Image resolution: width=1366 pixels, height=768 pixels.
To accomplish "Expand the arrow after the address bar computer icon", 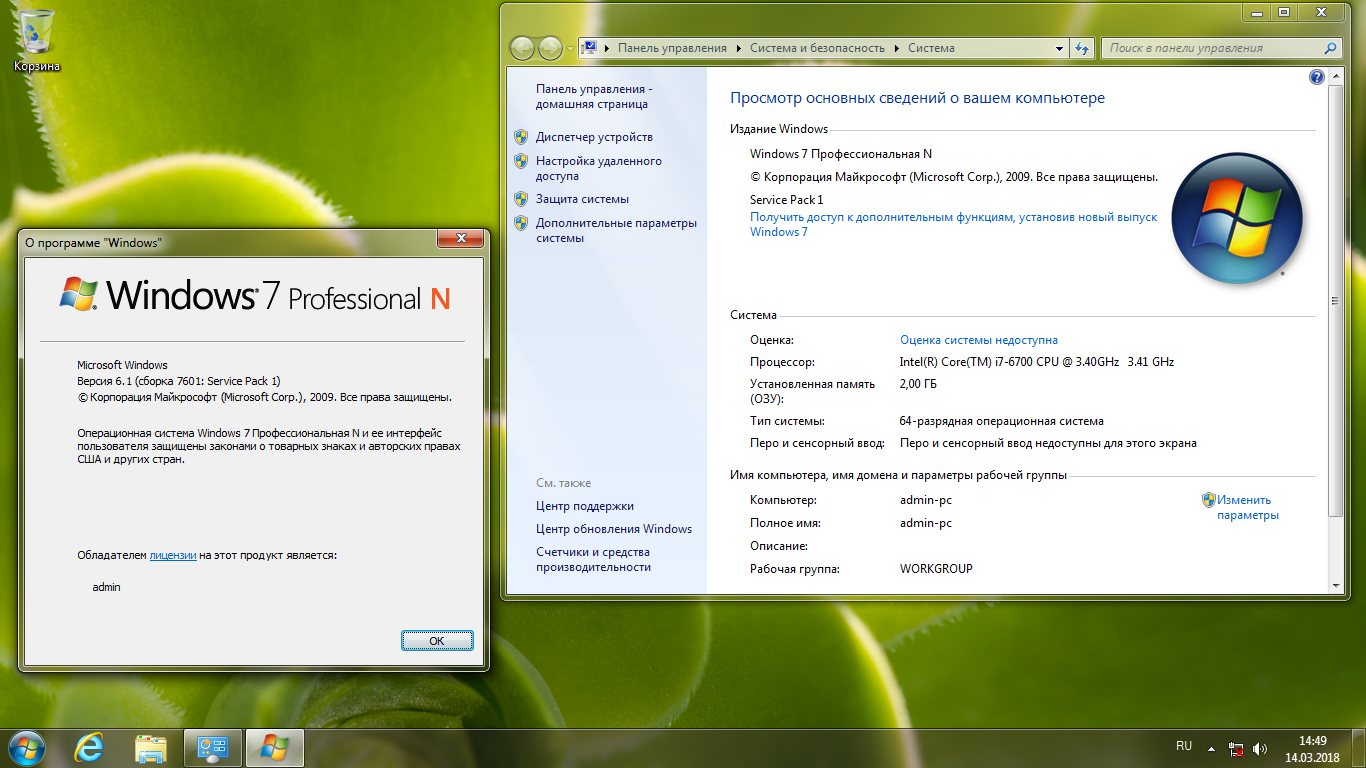I will (x=606, y=48).
